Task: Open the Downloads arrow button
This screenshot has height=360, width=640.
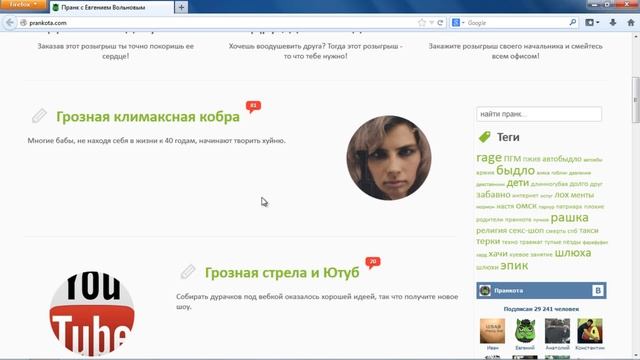Action: pyautogui.click(x=613, y=23)
